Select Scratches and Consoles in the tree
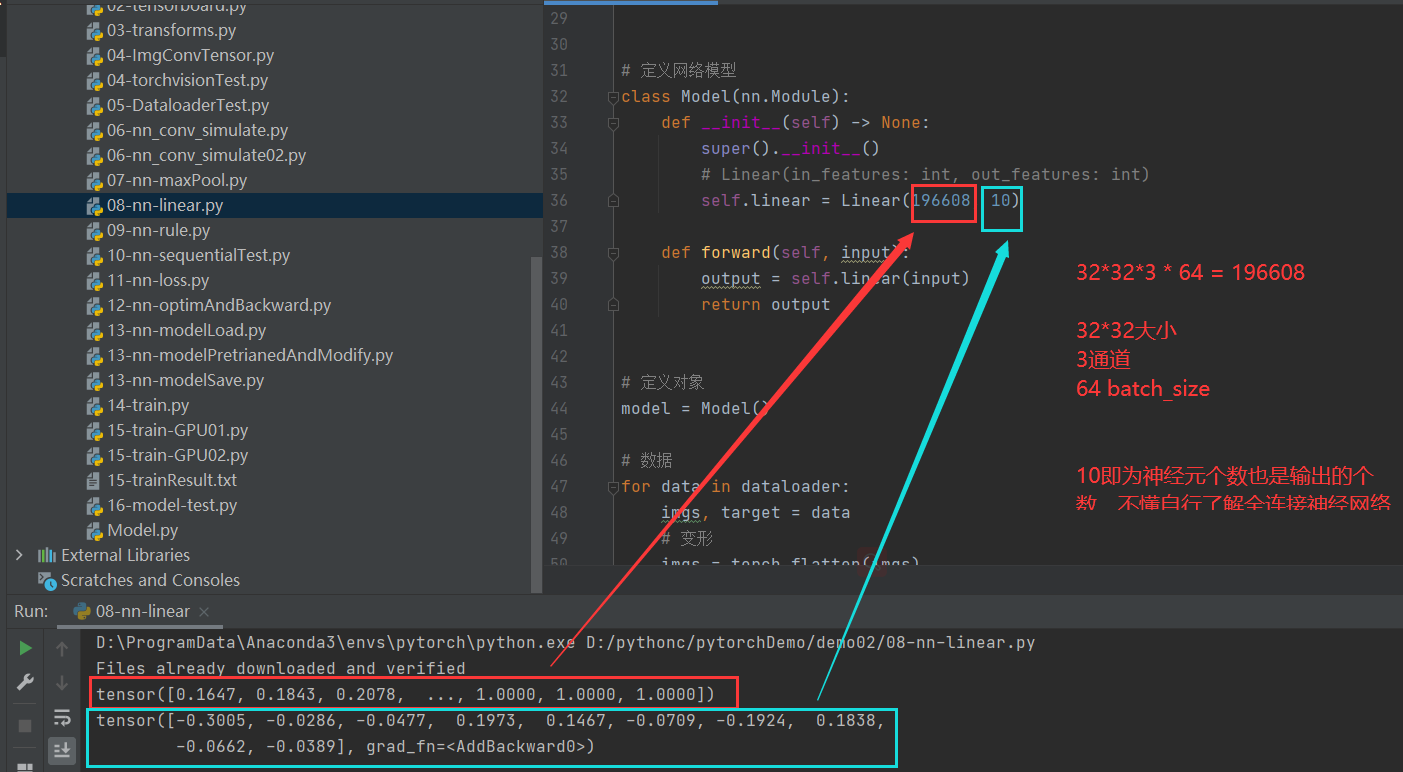This screenshot has height=772, width=1403. point(150,580)
